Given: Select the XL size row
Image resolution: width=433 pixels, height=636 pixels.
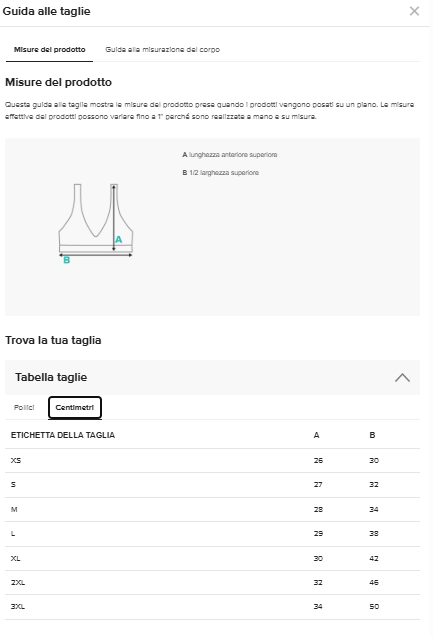Looking at the screenshot, I should 212,558.
